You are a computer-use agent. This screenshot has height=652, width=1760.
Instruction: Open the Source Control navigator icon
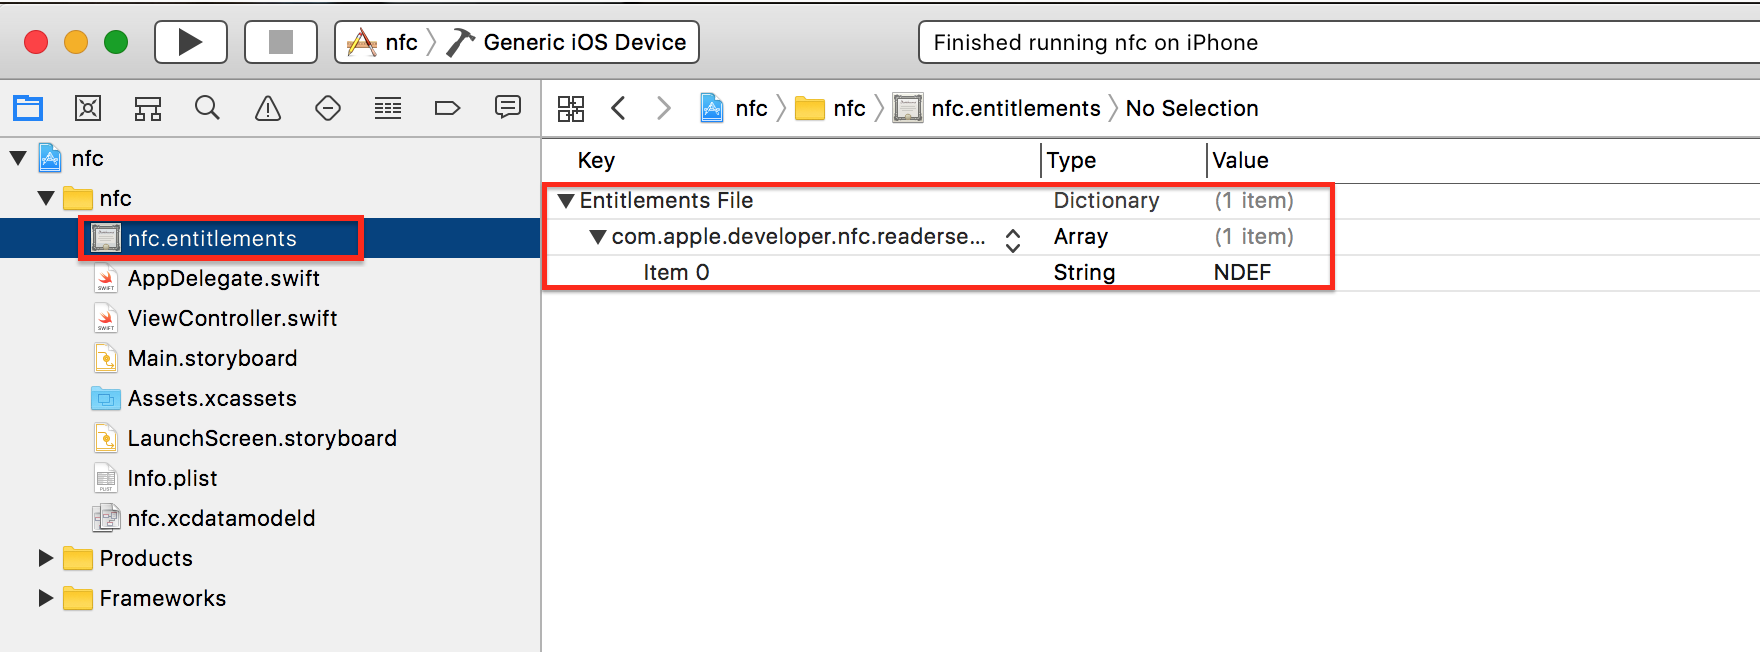(88, 108)
